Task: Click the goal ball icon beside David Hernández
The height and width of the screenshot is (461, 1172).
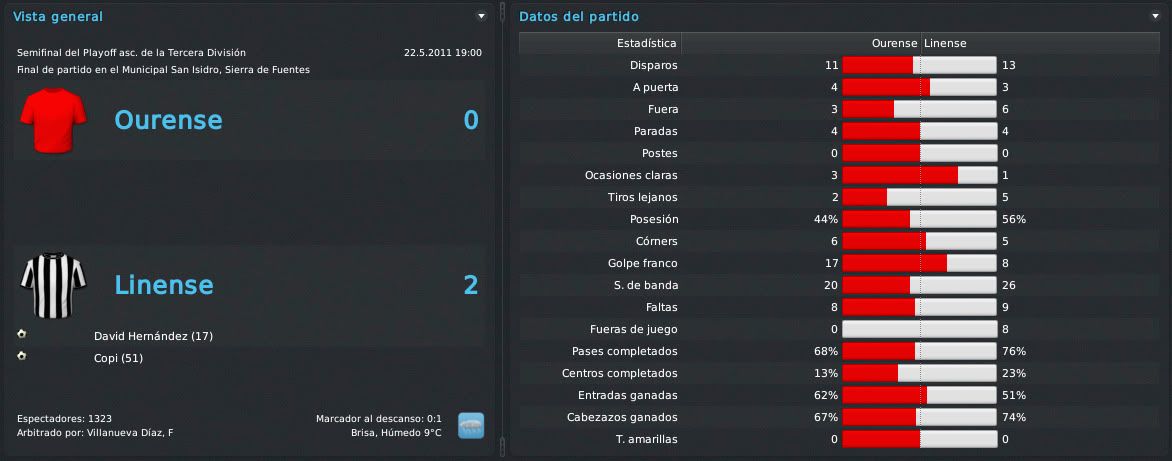Action: point(21,334)
